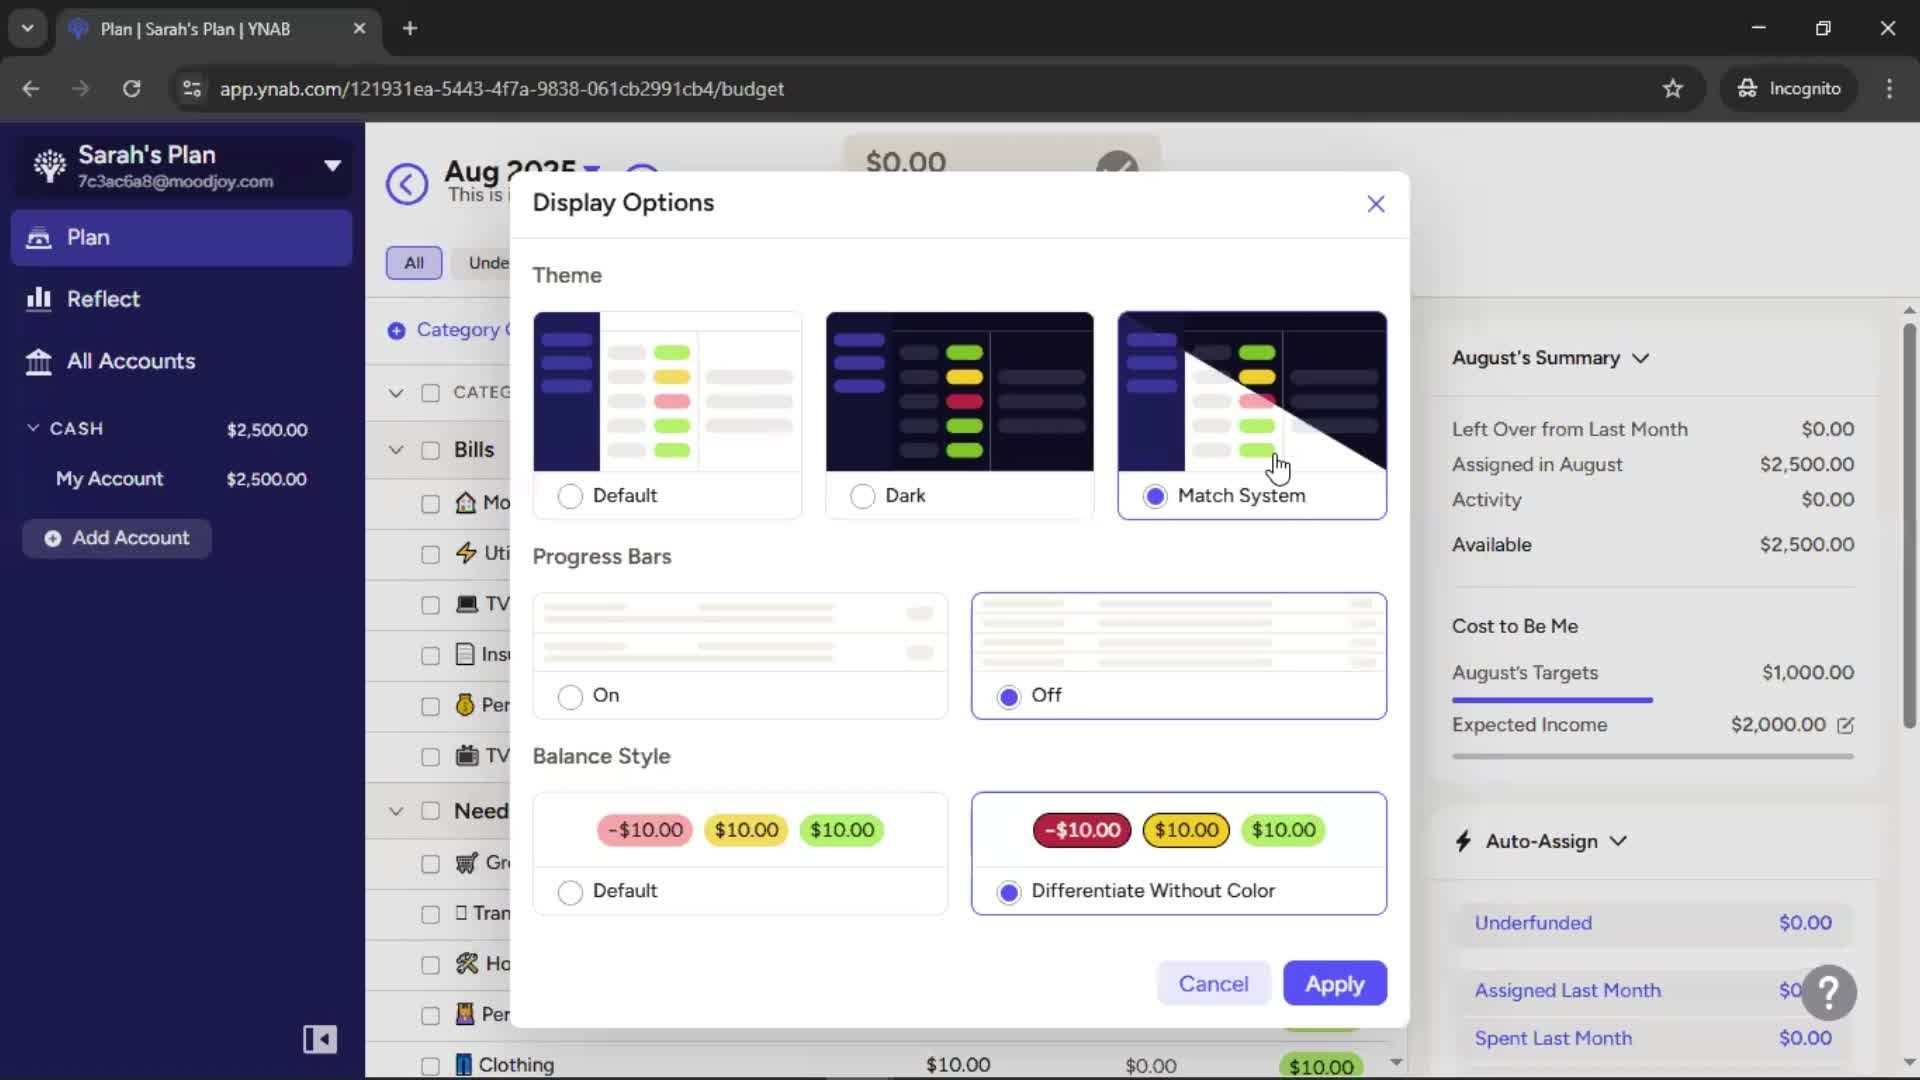Click the tools Home maintenance icon
Screen dimensions: 1920x1080
(x=467, y=964)
